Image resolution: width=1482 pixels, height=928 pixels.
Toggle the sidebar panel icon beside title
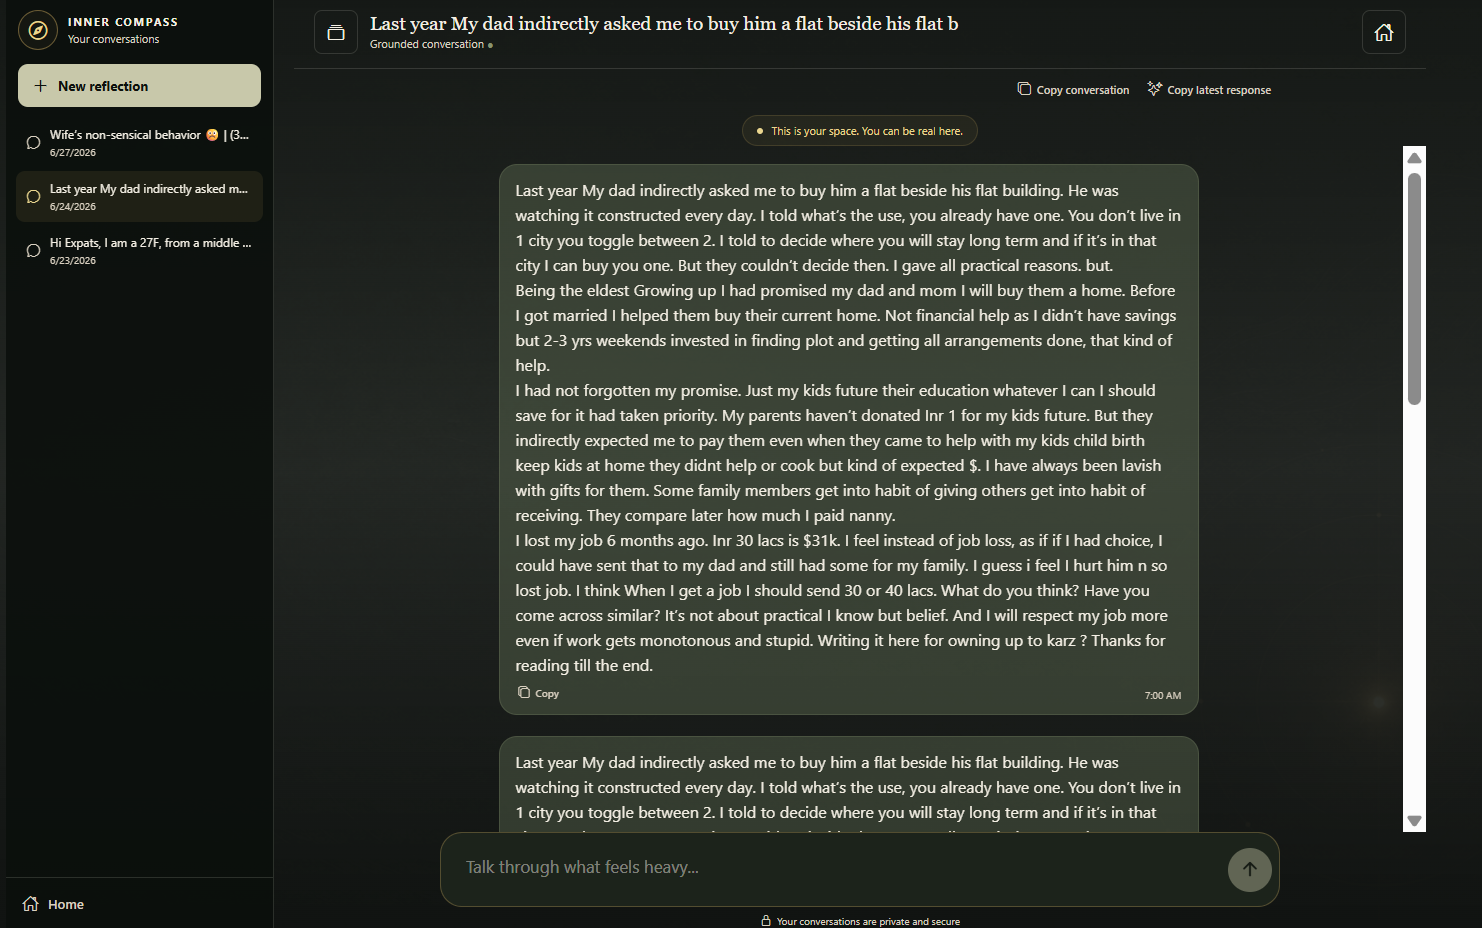click(336, 32)
